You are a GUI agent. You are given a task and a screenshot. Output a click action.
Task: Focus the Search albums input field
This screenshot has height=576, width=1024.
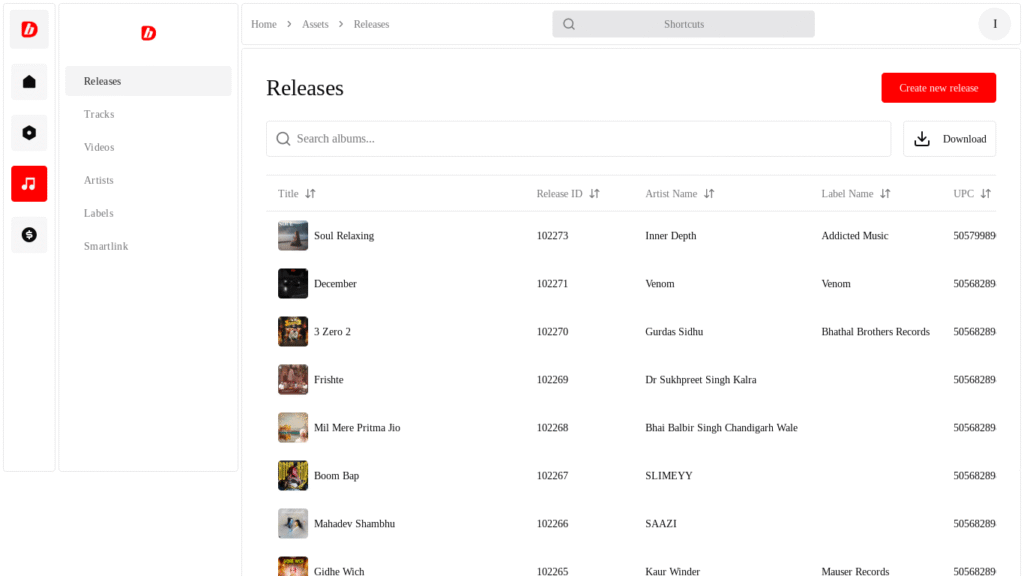tap(579, 138)
